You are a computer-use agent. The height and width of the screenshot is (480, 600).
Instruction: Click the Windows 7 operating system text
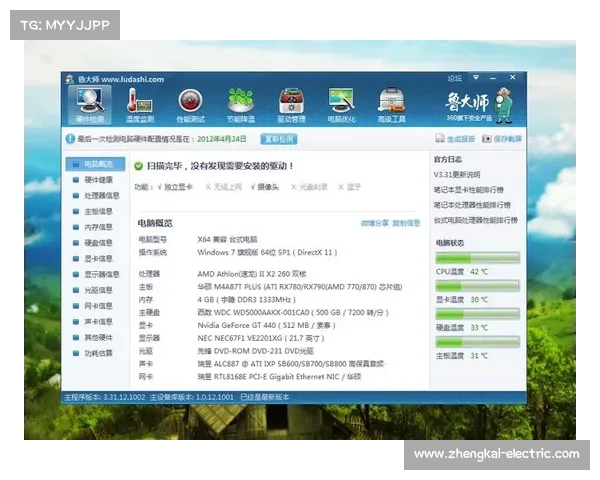pyautogui.click(x=267, y=253)
